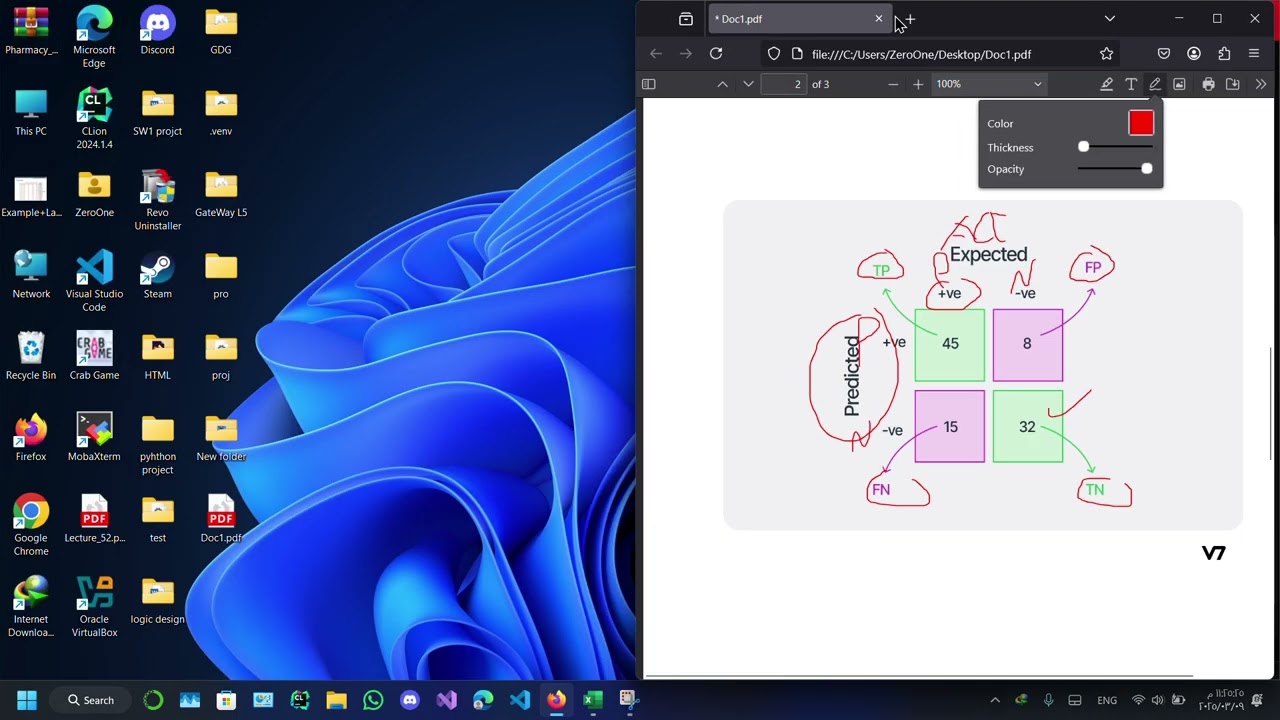This screenshot has width=1280, height=720.
Task: Print the PDF document
Action: 1208,84
